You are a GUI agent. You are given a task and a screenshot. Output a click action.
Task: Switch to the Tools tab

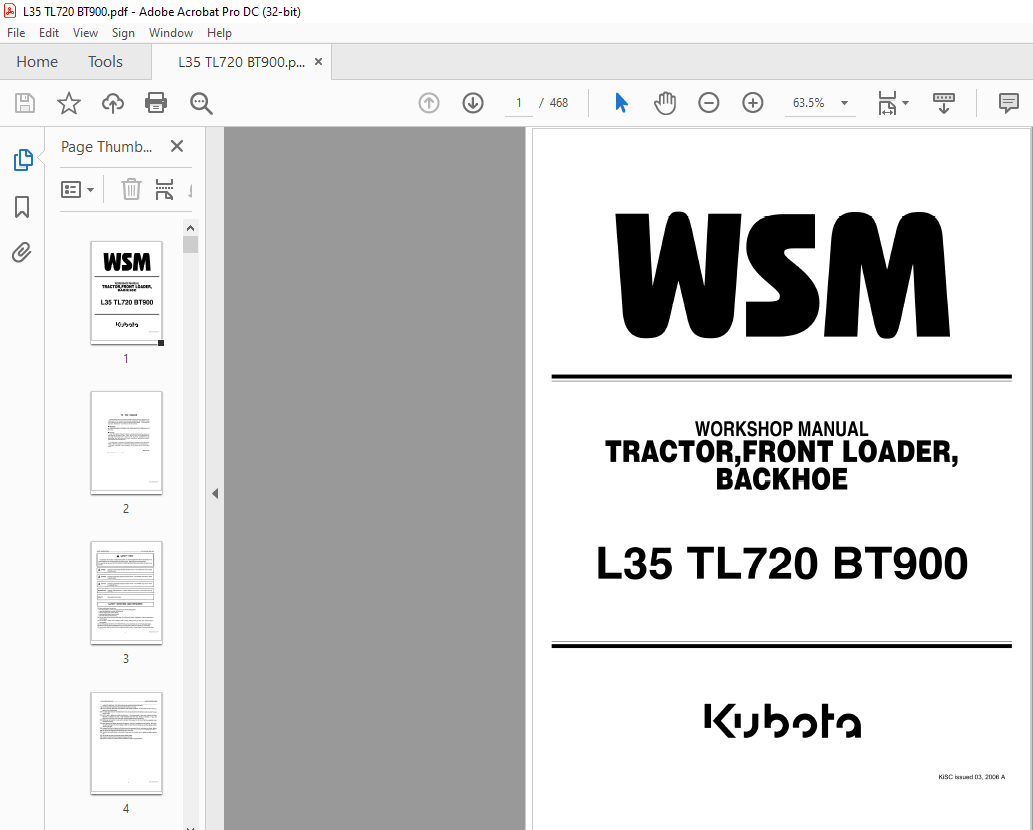click(x=105, y=62)
